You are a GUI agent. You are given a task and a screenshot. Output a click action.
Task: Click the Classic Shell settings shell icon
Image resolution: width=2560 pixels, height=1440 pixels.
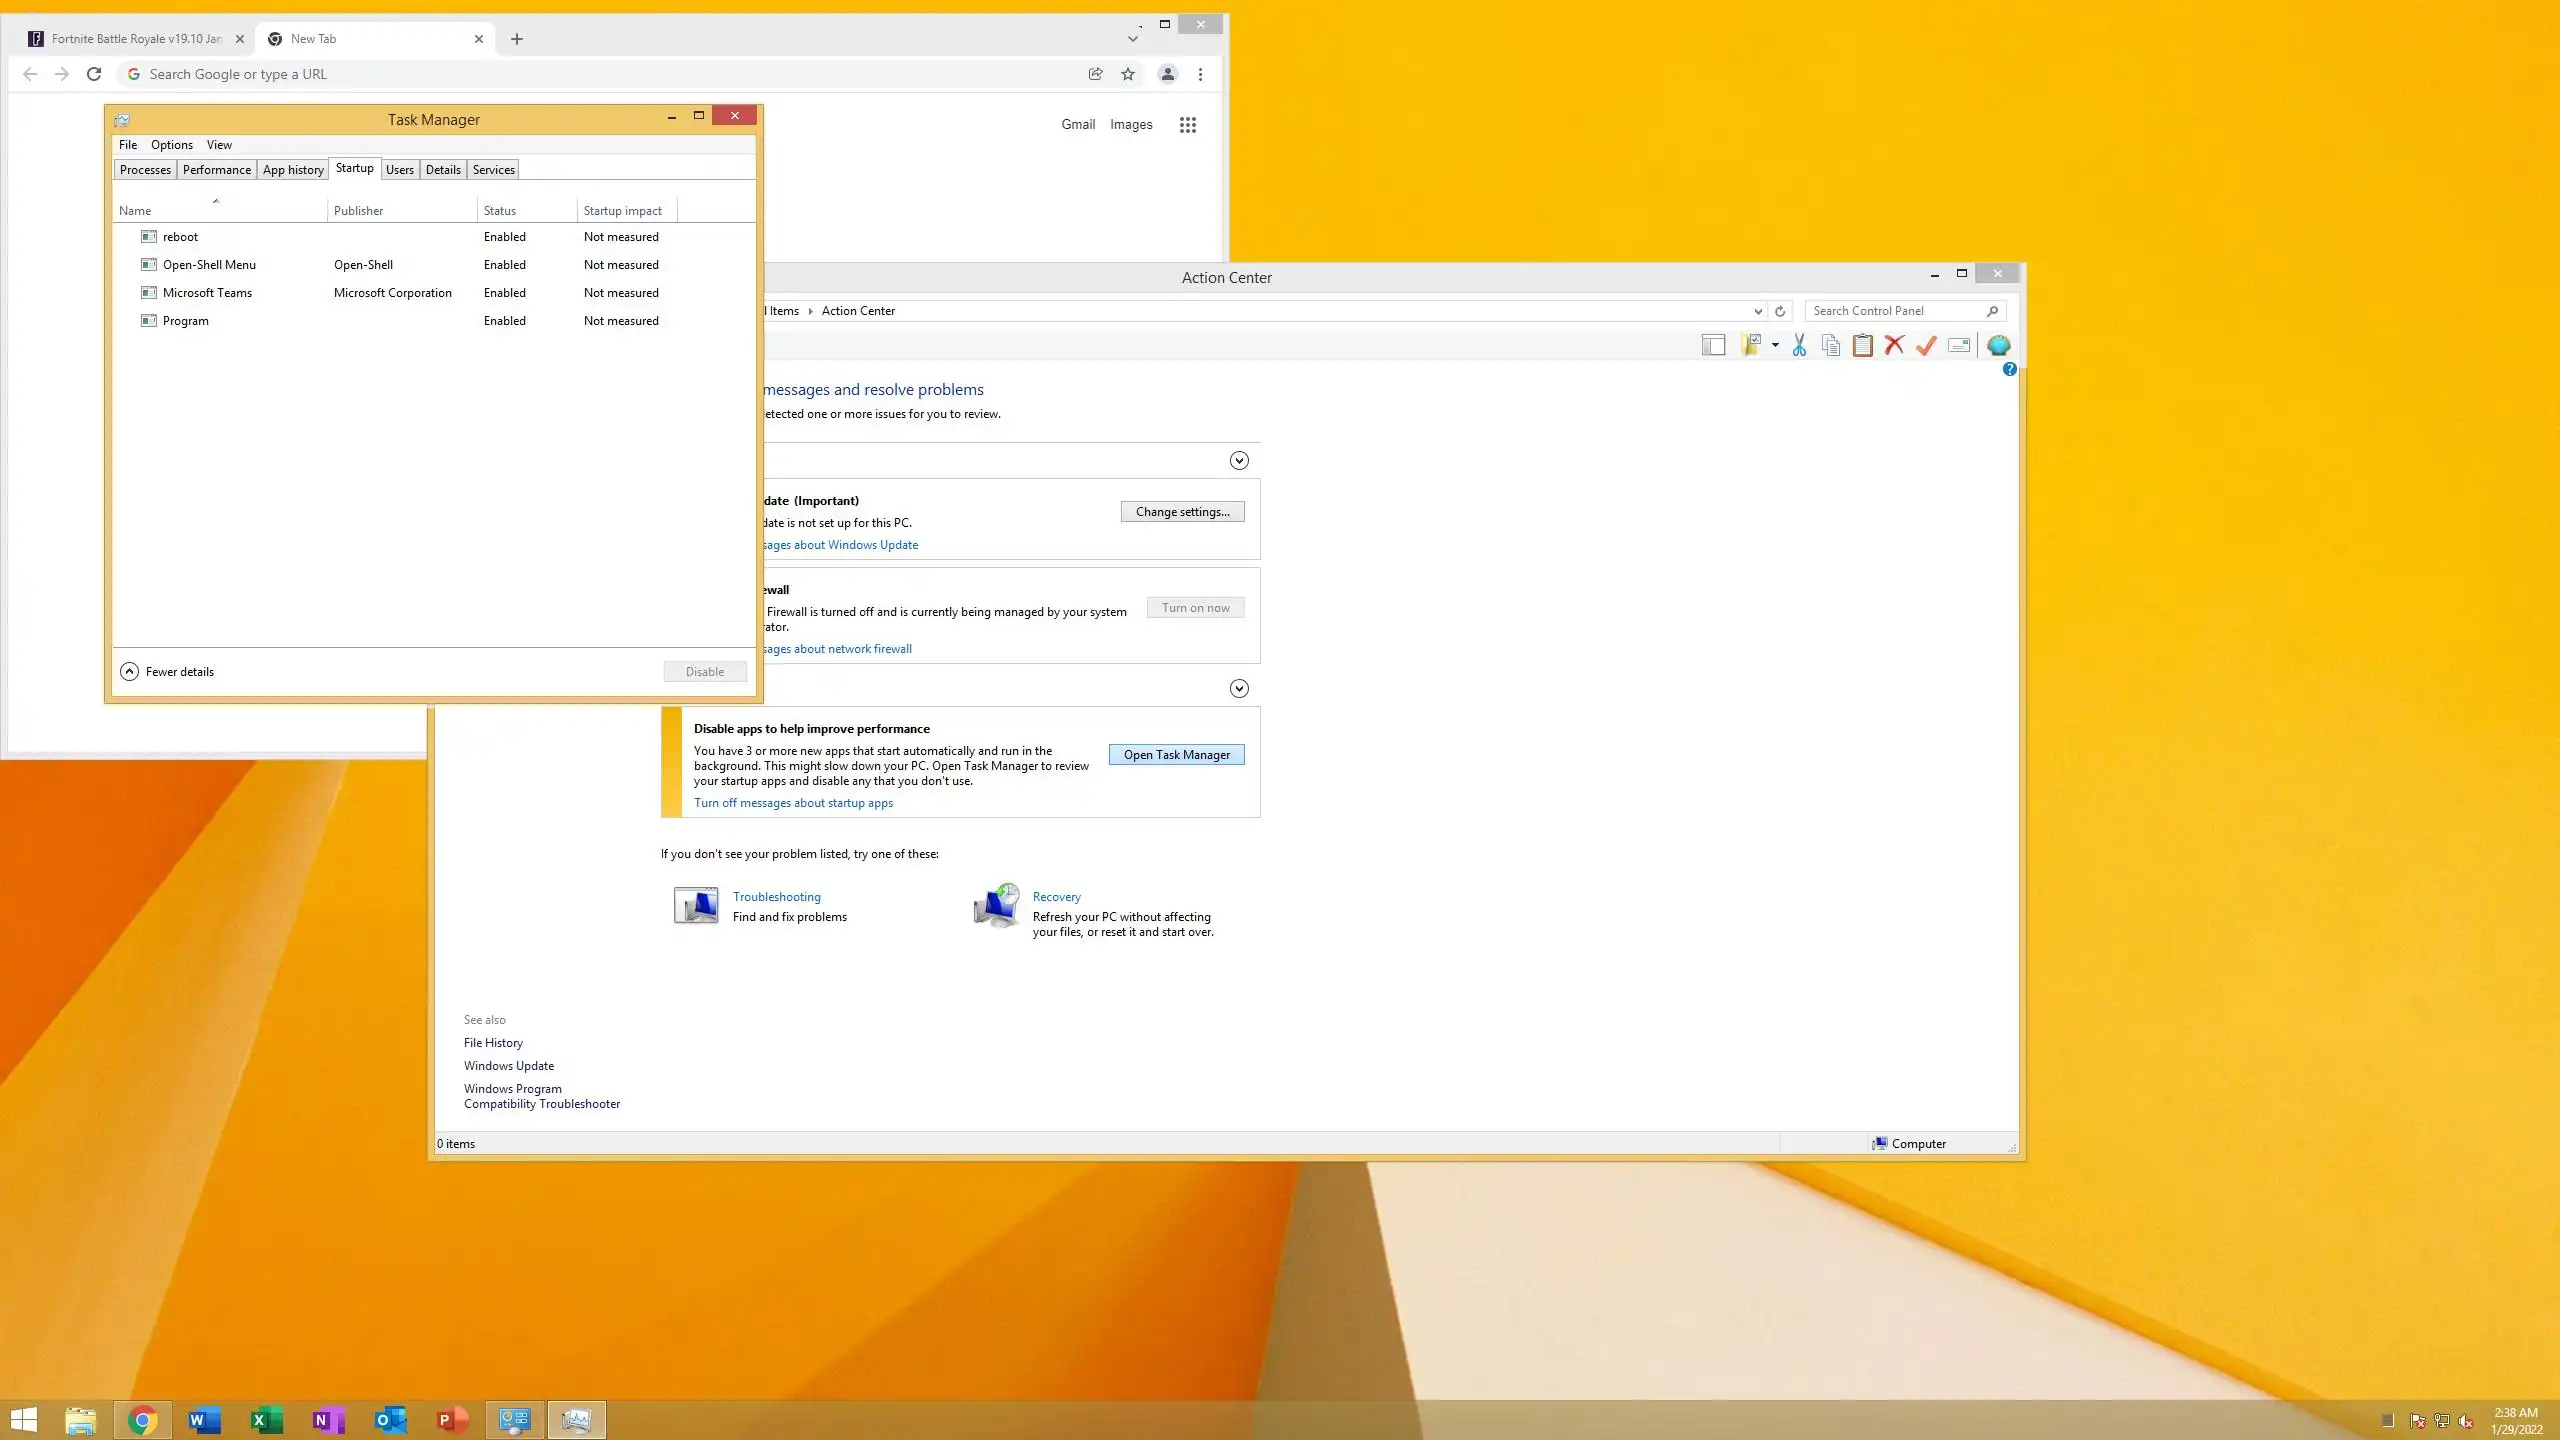coord(1998,346)
